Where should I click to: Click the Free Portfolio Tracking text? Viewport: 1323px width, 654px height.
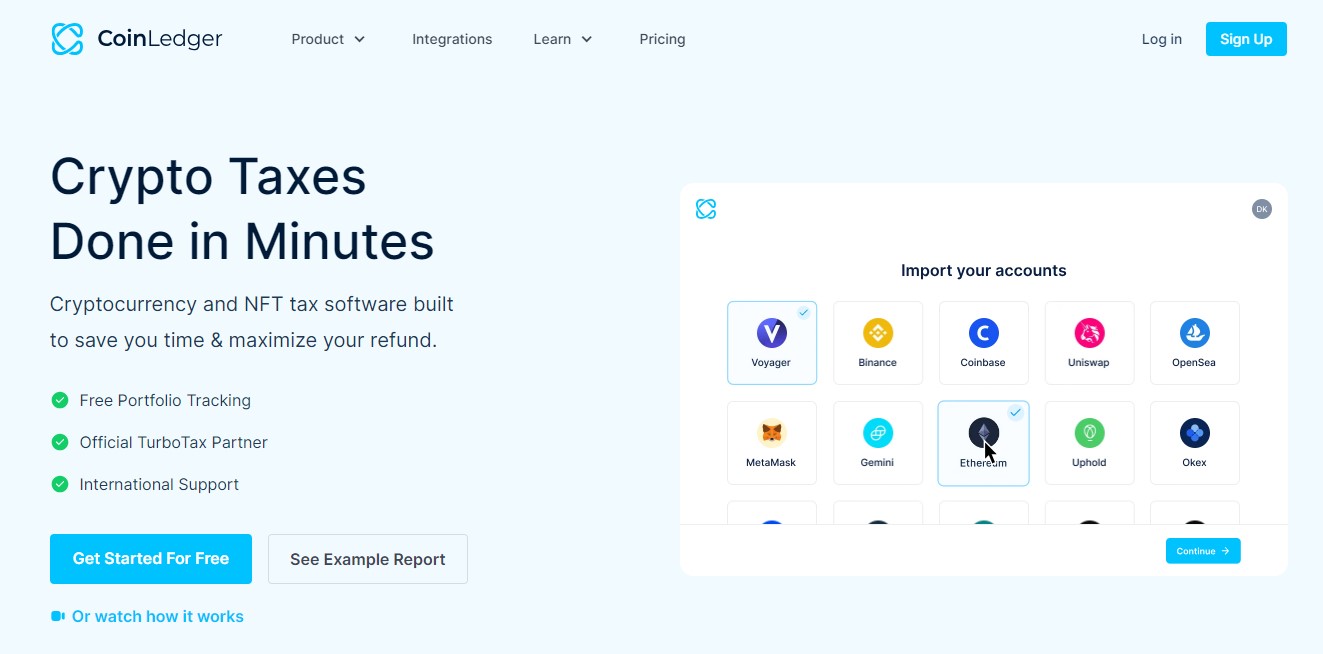(165, 400)
